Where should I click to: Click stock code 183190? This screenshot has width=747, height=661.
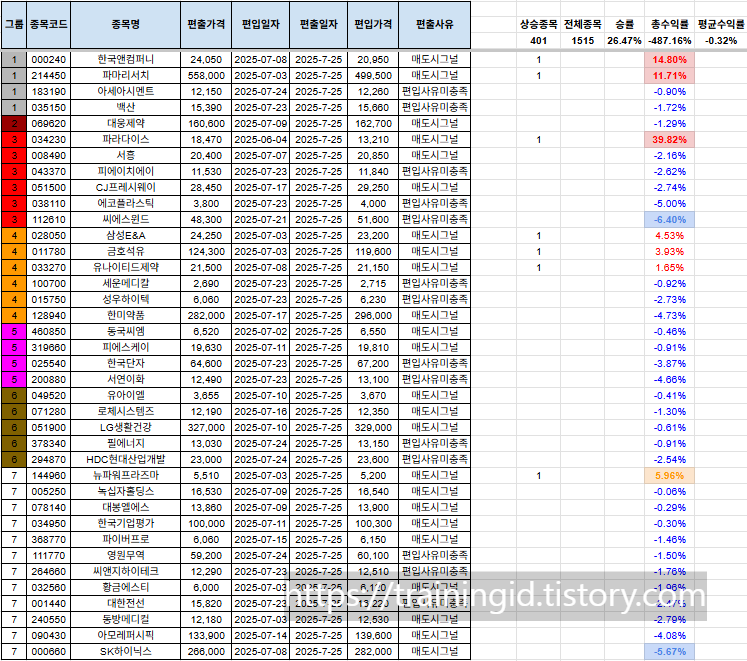pyautogui.click(x=49, y=92)
